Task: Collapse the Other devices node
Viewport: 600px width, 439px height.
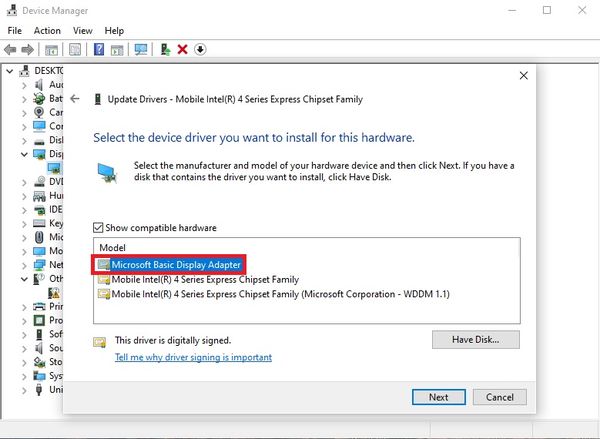Action: [24, 279]
